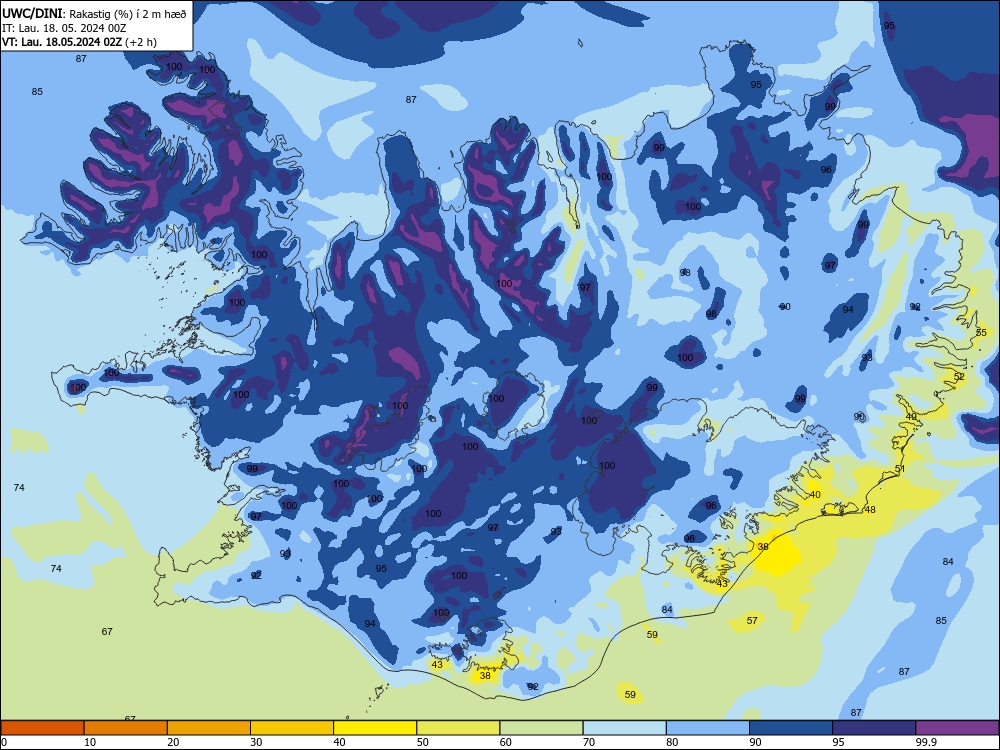Click the '10' legend scale label
This screenshot has height=750, width=1000.
(x=90, y=742)
